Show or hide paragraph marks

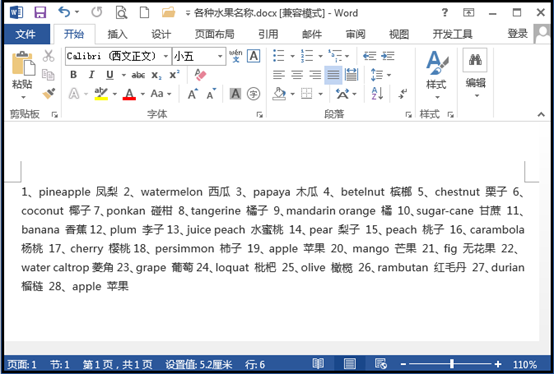tap(402, 94)
